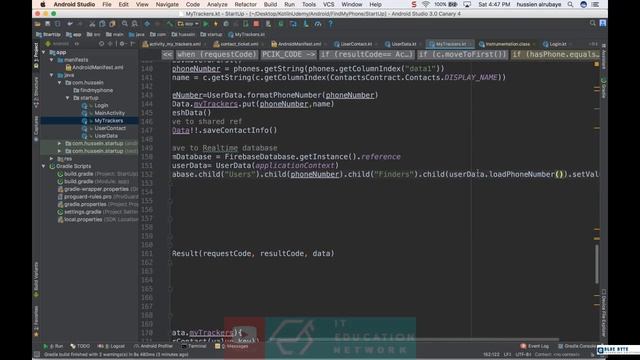Open the TODO tool window
The width and height of the screenshot is (640, 360).
pos(80,346)
